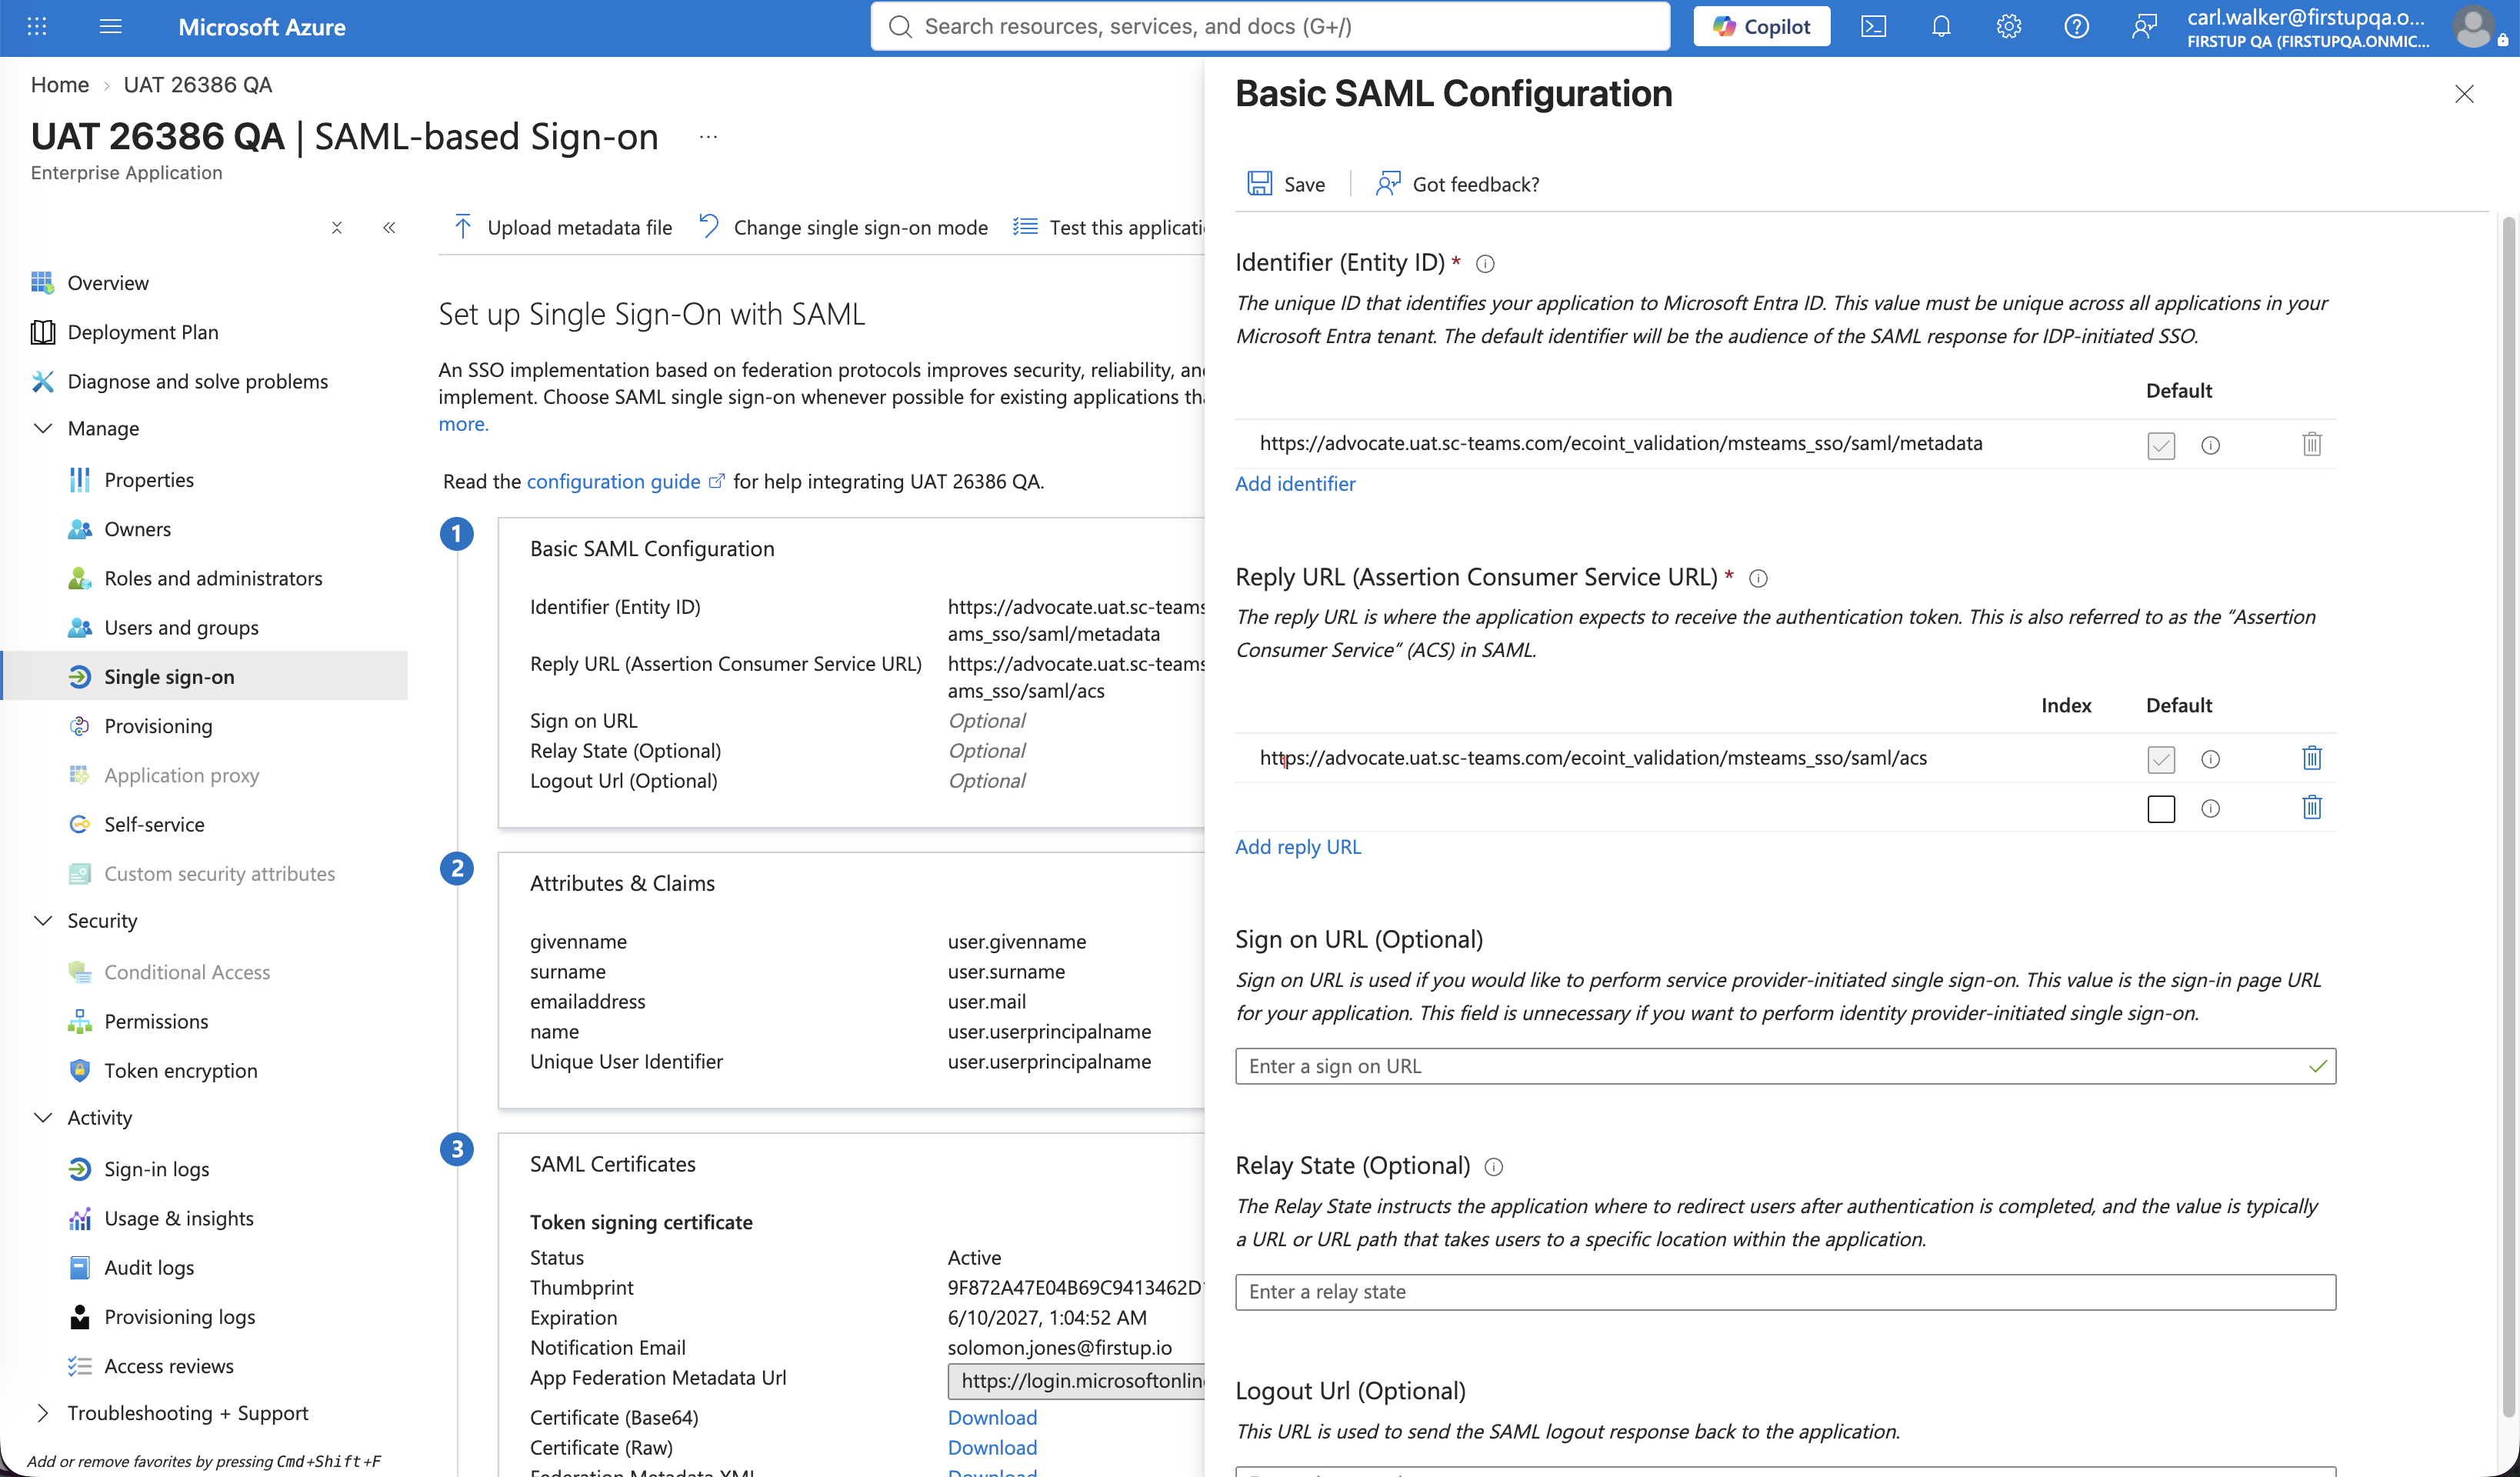Focus the Enter a sign on URL field
This screenshot has width=2520, height=1477.
pyautogui.click(x=1785, y=1066)
